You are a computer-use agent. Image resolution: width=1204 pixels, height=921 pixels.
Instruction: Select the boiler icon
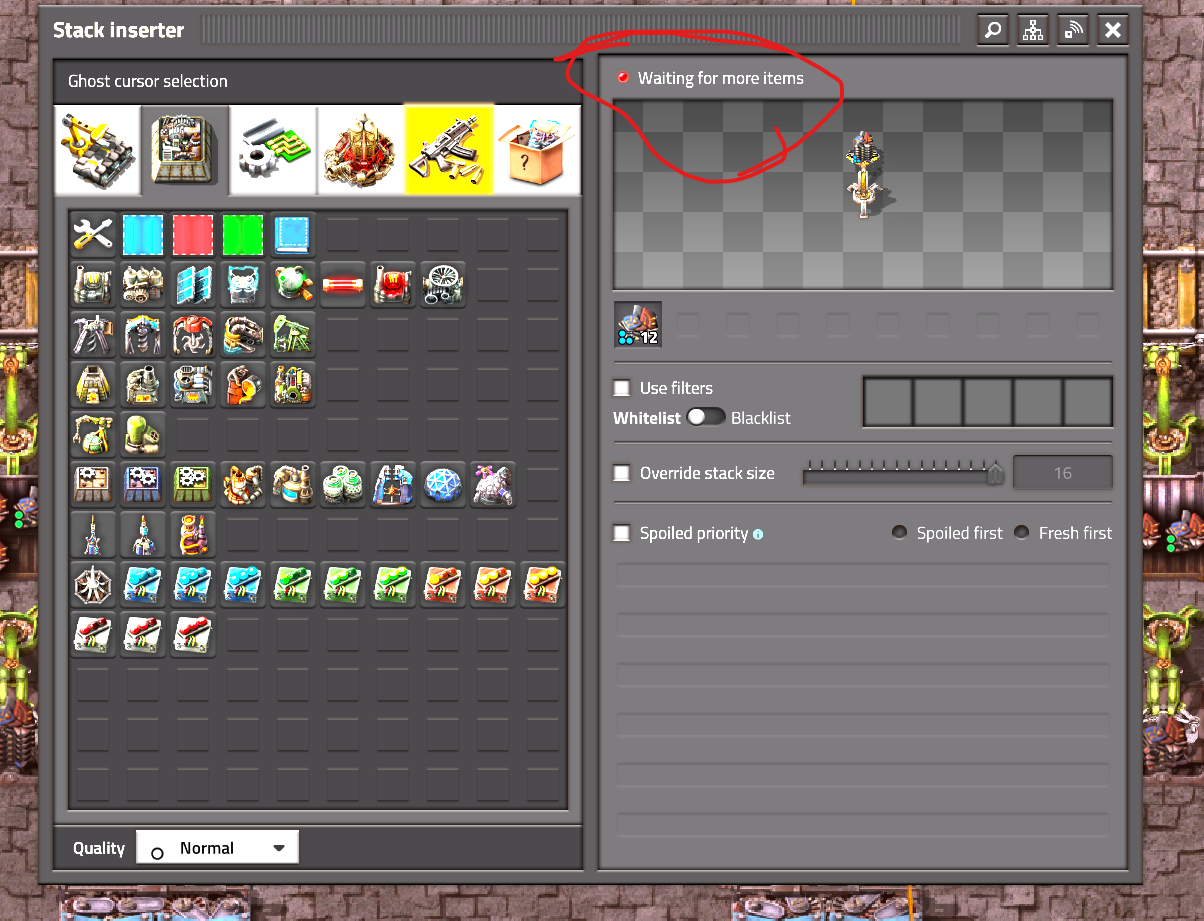pos(95,285)
